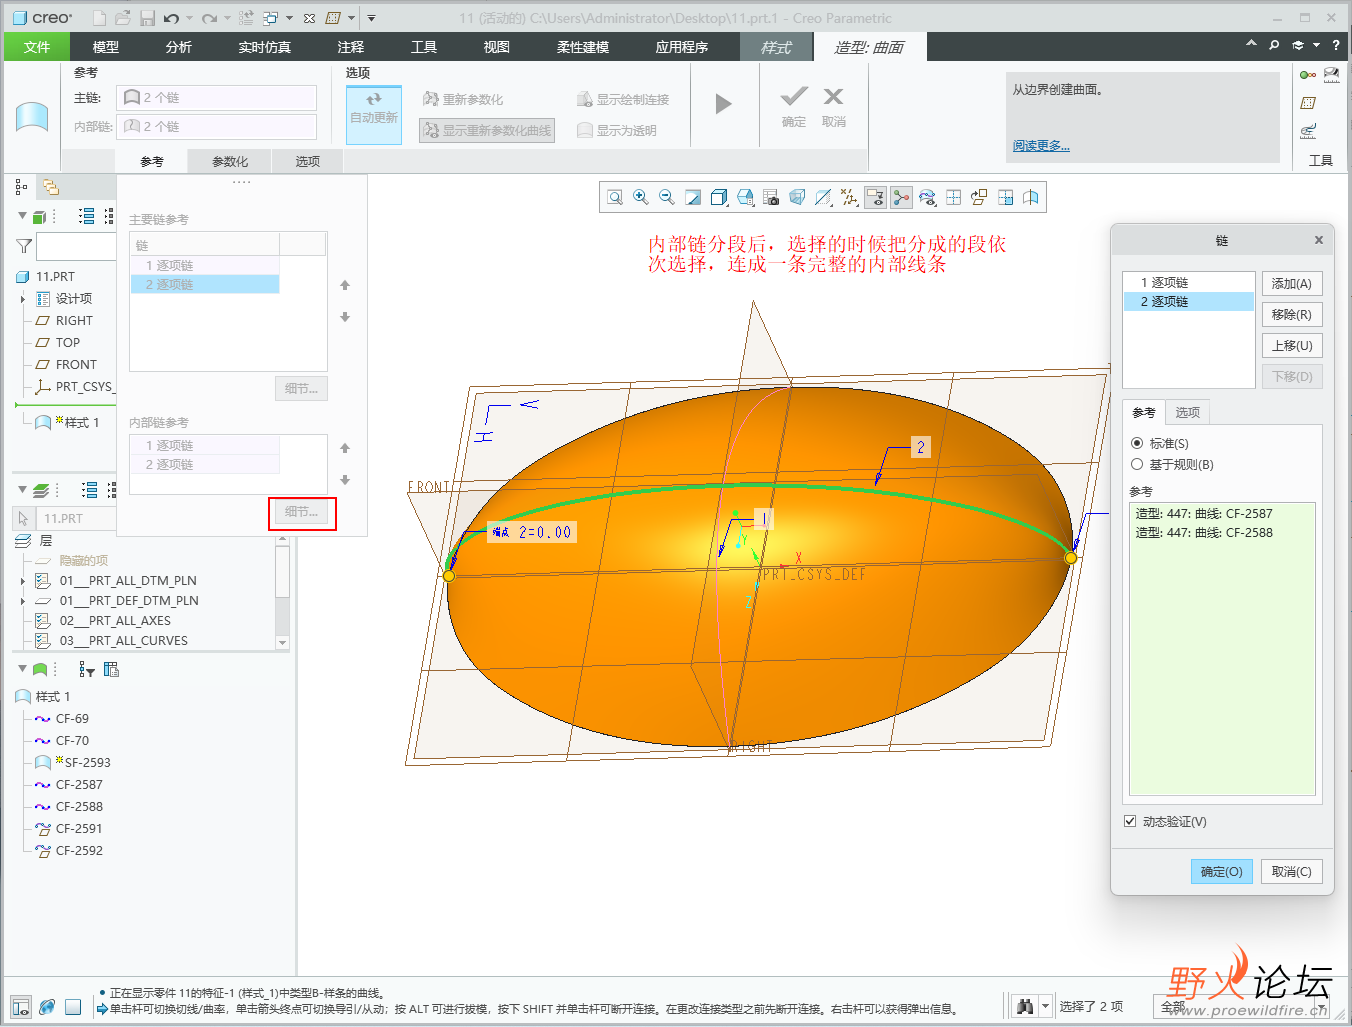Select SF-2593 in style tree
The width and height of the screenshot is (1352, 1027).
pos(87,763)
